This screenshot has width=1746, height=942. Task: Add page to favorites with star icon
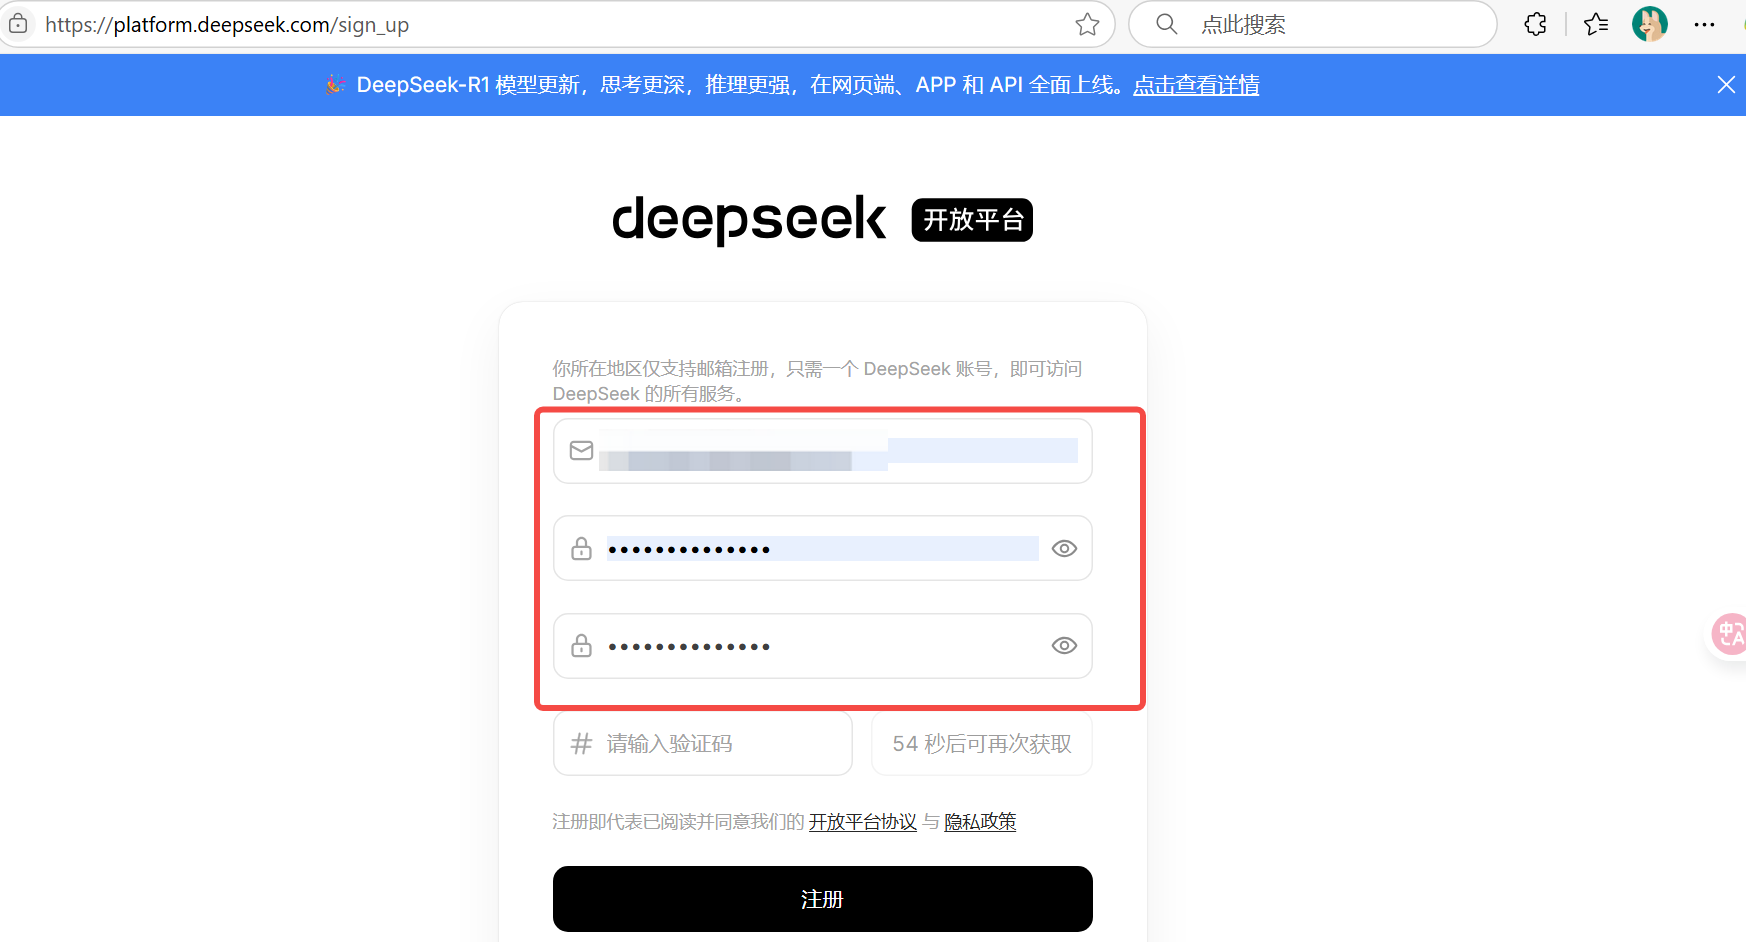pos(1087,24)
